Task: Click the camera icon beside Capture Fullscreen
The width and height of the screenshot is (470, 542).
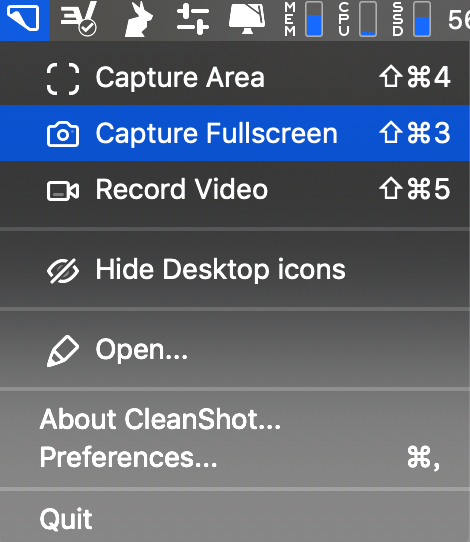Action: tap(63, 134)
